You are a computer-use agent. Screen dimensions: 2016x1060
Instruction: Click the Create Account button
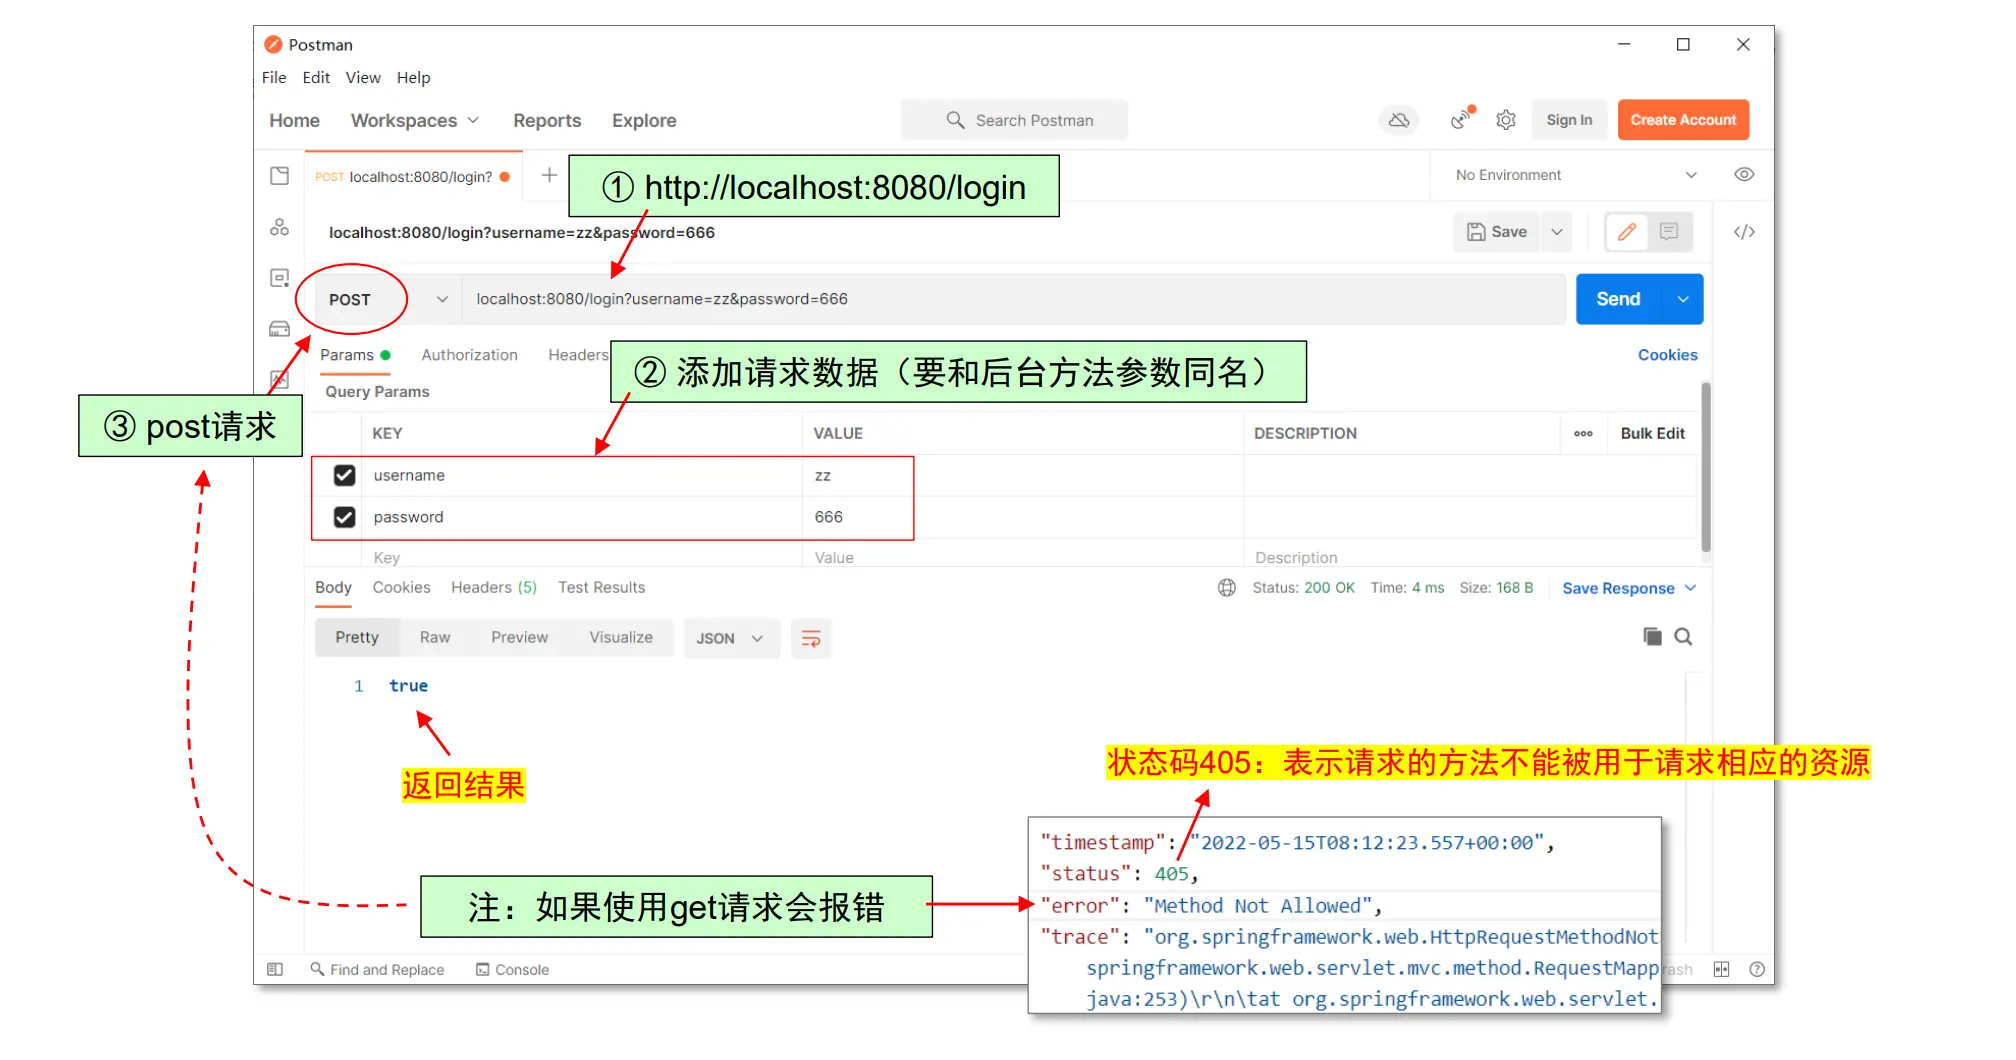[x=1683, y=120]
